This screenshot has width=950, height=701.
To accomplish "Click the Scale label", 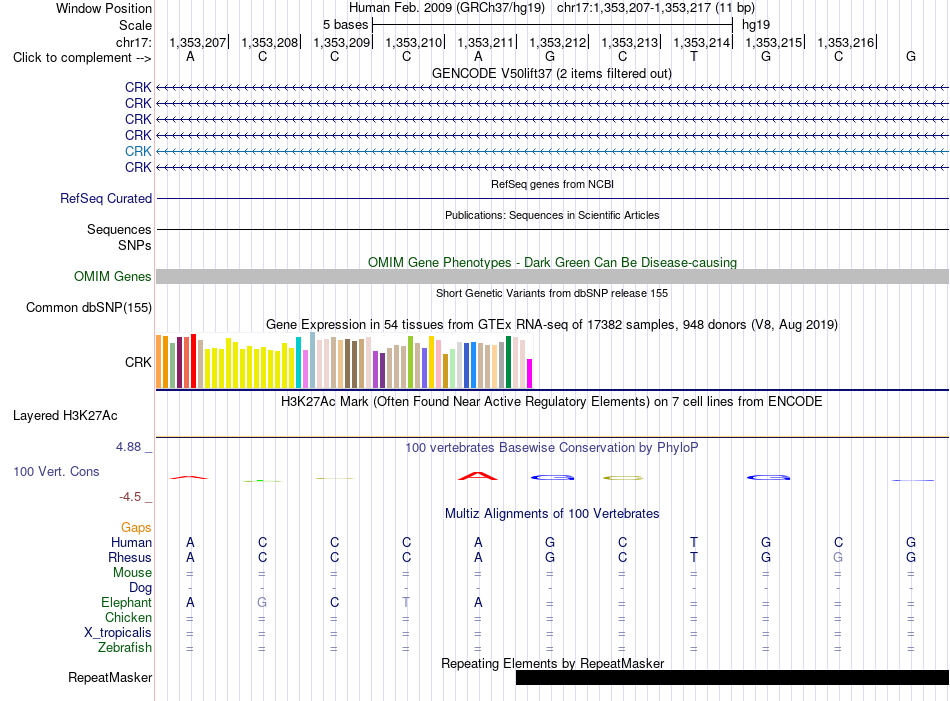I will (x=135, y=25).
